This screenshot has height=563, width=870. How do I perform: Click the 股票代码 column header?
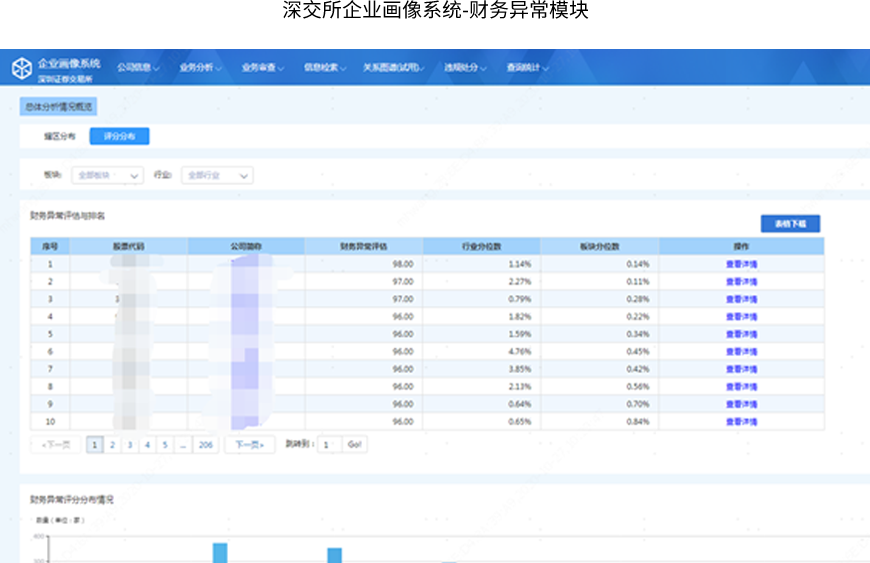129,246
